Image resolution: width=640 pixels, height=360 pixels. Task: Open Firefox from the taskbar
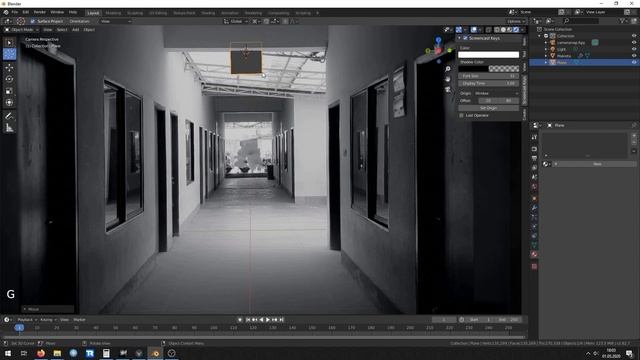click(41, 353)
